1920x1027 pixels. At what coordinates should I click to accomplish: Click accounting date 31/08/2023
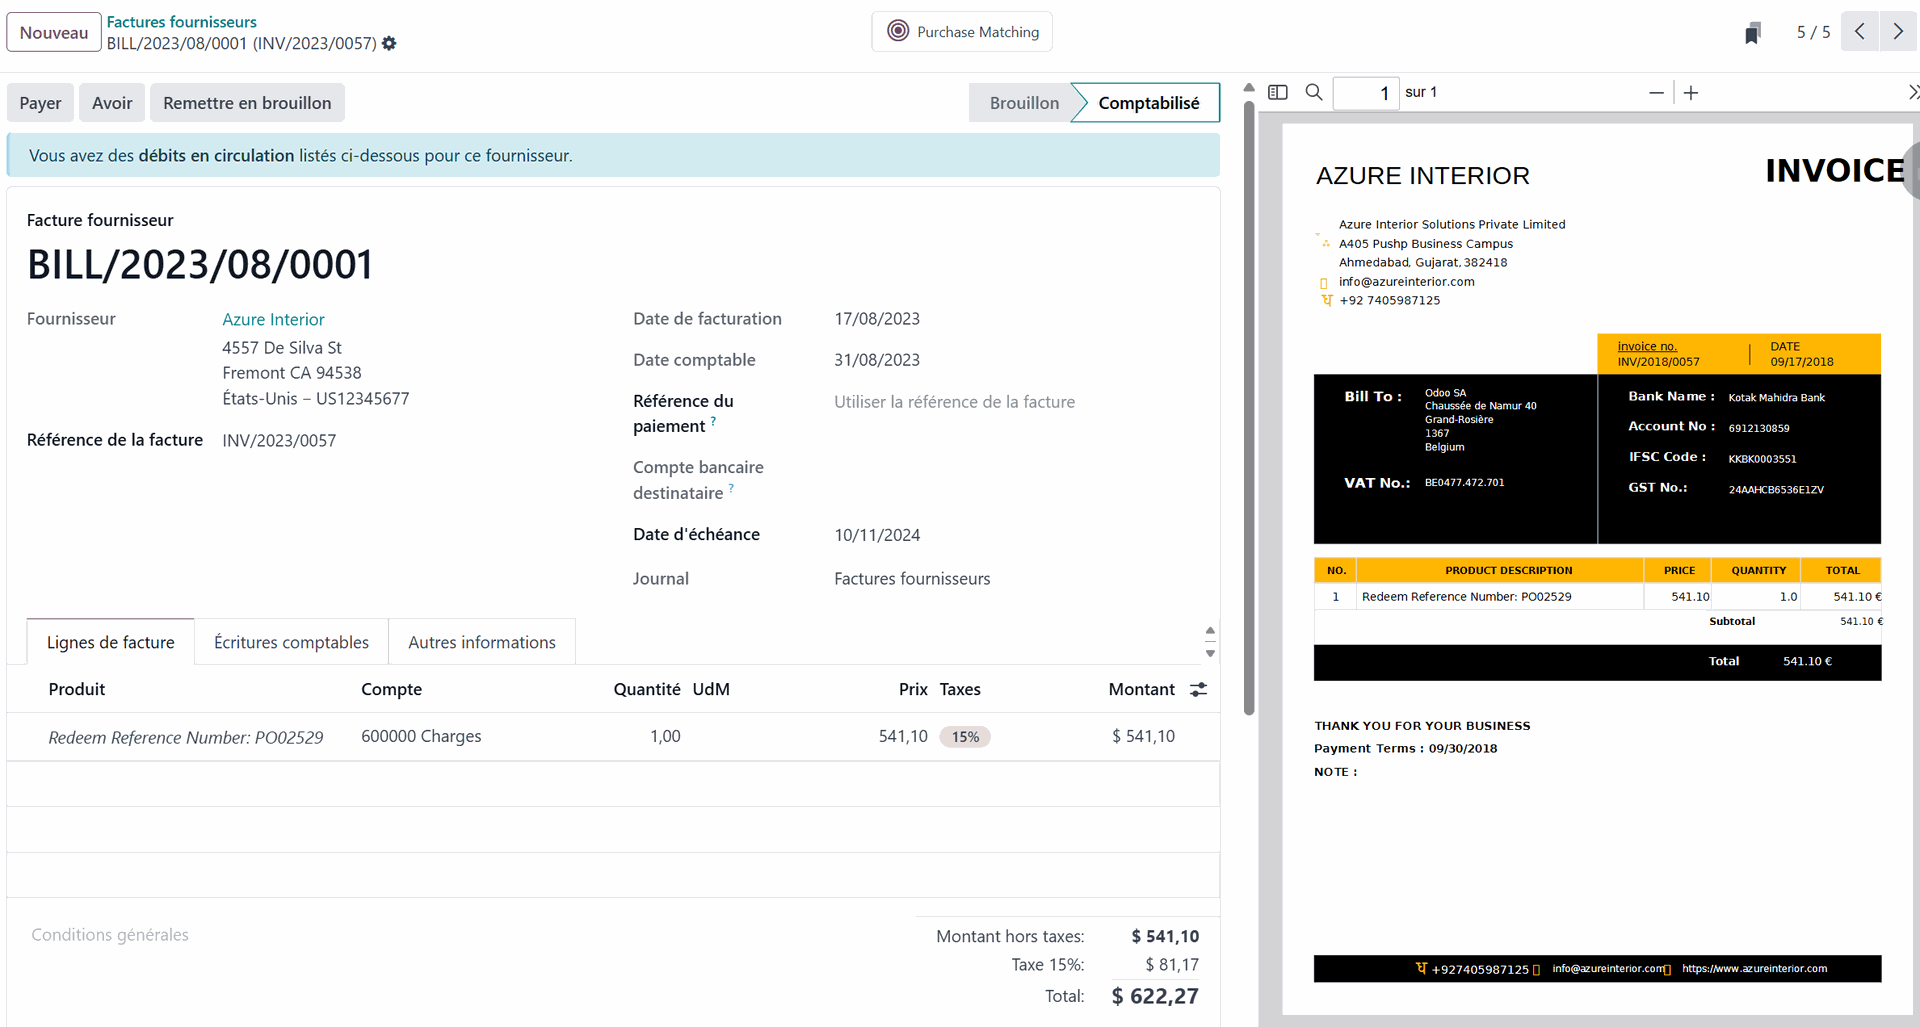[877, 360]
